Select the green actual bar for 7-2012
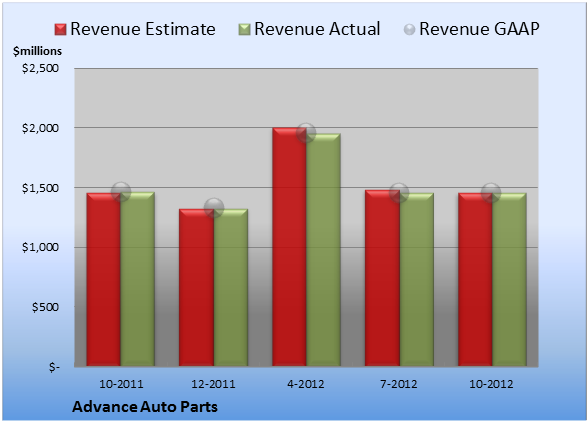 coord(417,279)
